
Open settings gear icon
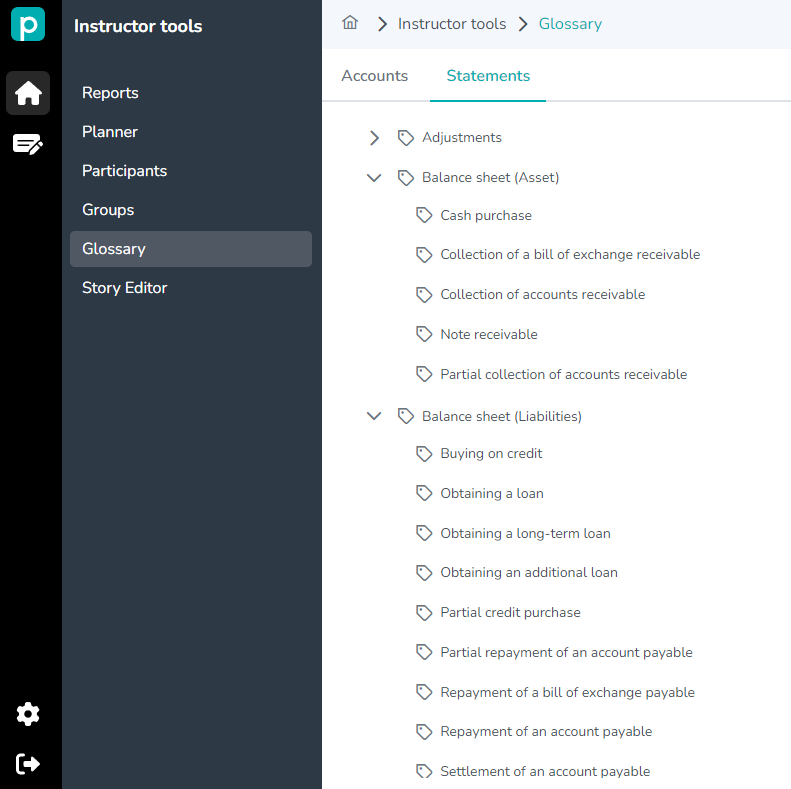point(28,714)
